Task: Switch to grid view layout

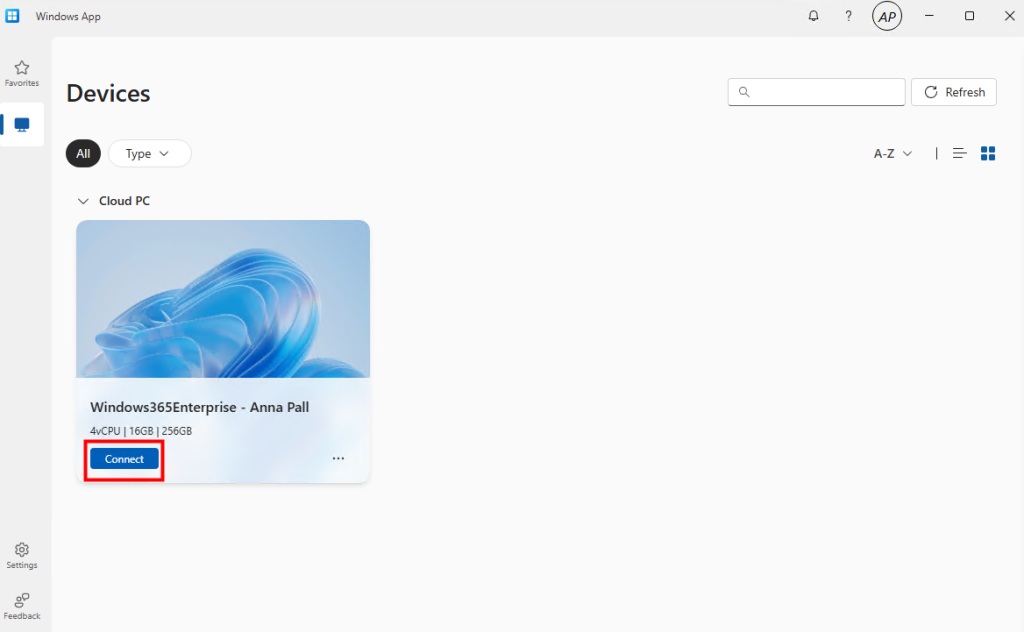Action: (988, 153)
